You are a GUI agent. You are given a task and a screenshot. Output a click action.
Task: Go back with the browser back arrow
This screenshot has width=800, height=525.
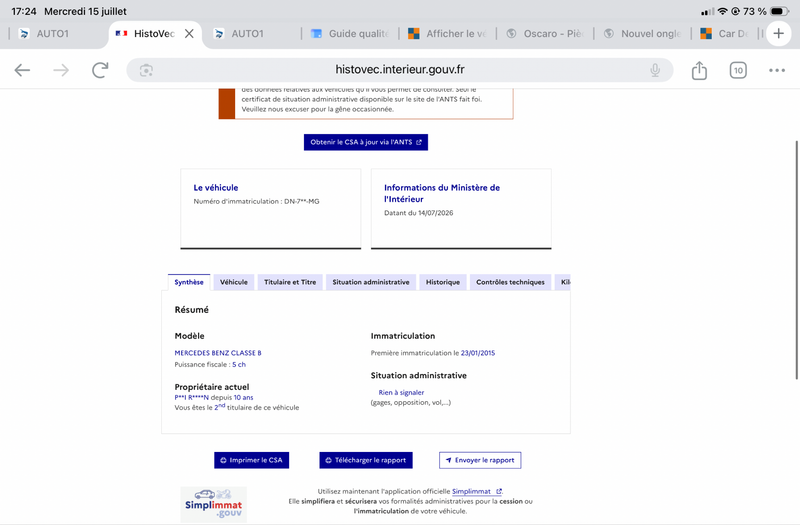22,70
